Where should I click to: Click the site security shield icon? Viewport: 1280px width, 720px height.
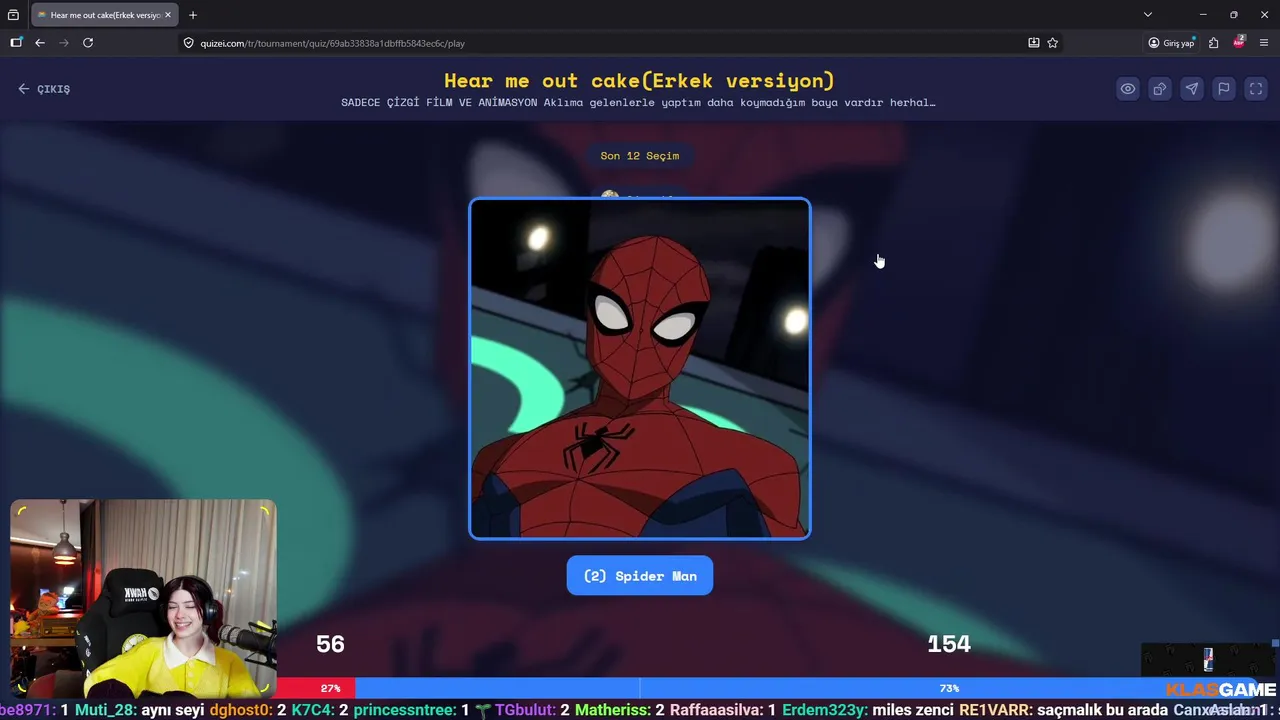(x=188, y=43)
